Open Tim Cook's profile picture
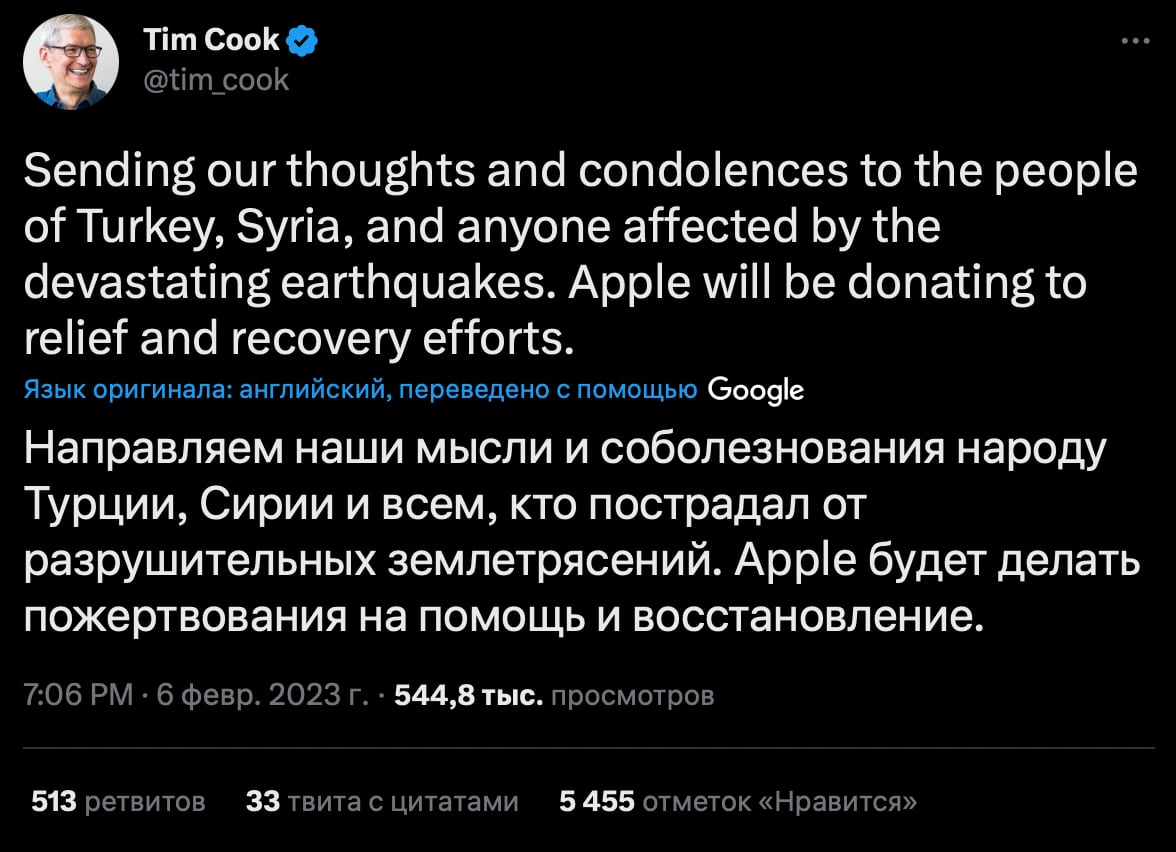This screenshot has width=1176, height=852. tap(70, 62)
